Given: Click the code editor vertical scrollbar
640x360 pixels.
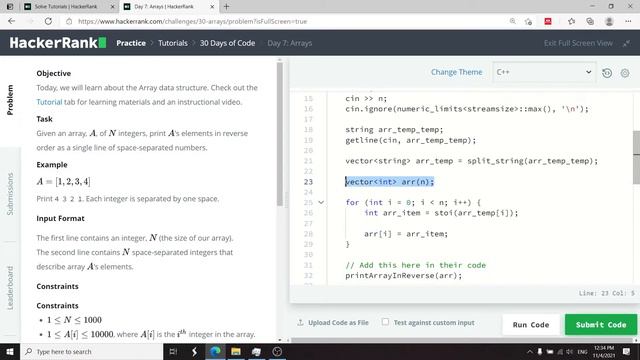Looking at the screenshot, I should tap(636, 157).
